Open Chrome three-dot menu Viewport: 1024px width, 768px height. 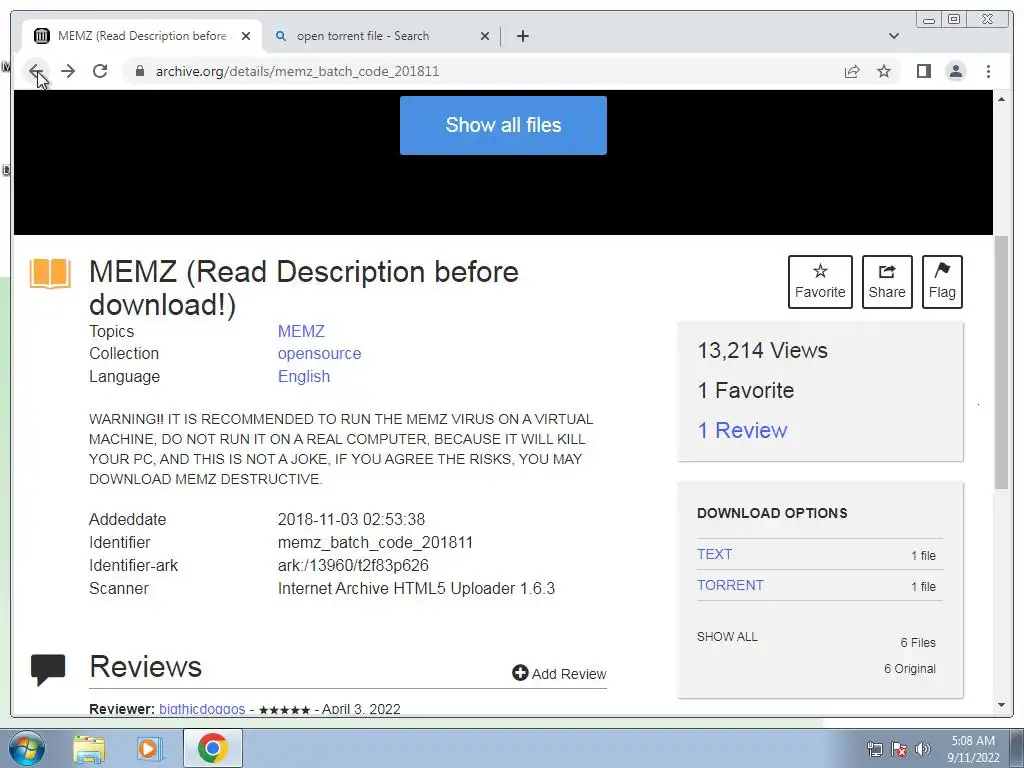pos(988,71)
